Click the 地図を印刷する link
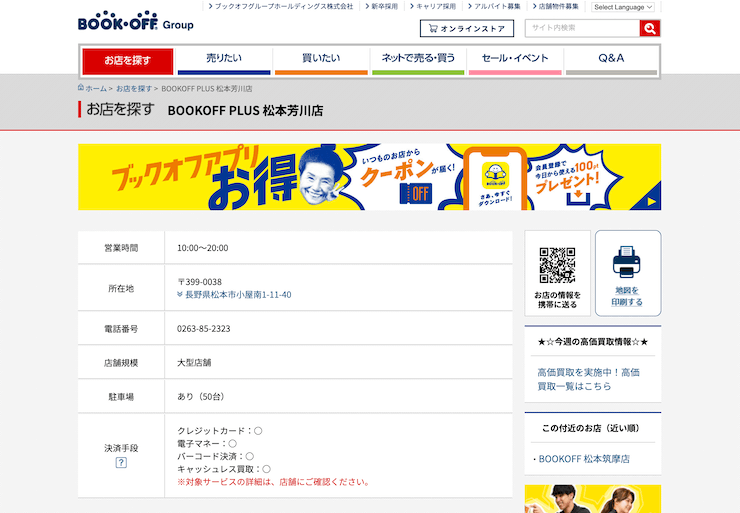 pos(627,296)
